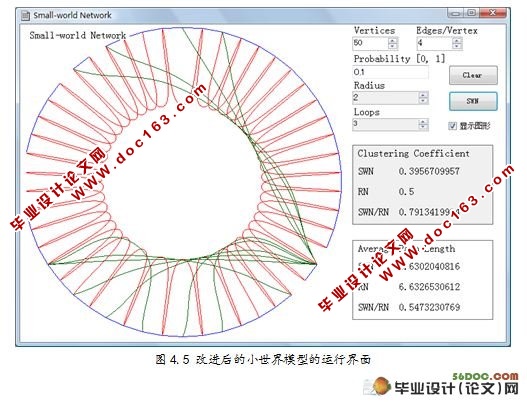Click the Probability input field
This screenshot has height=402, width=527.
(391, 72)
